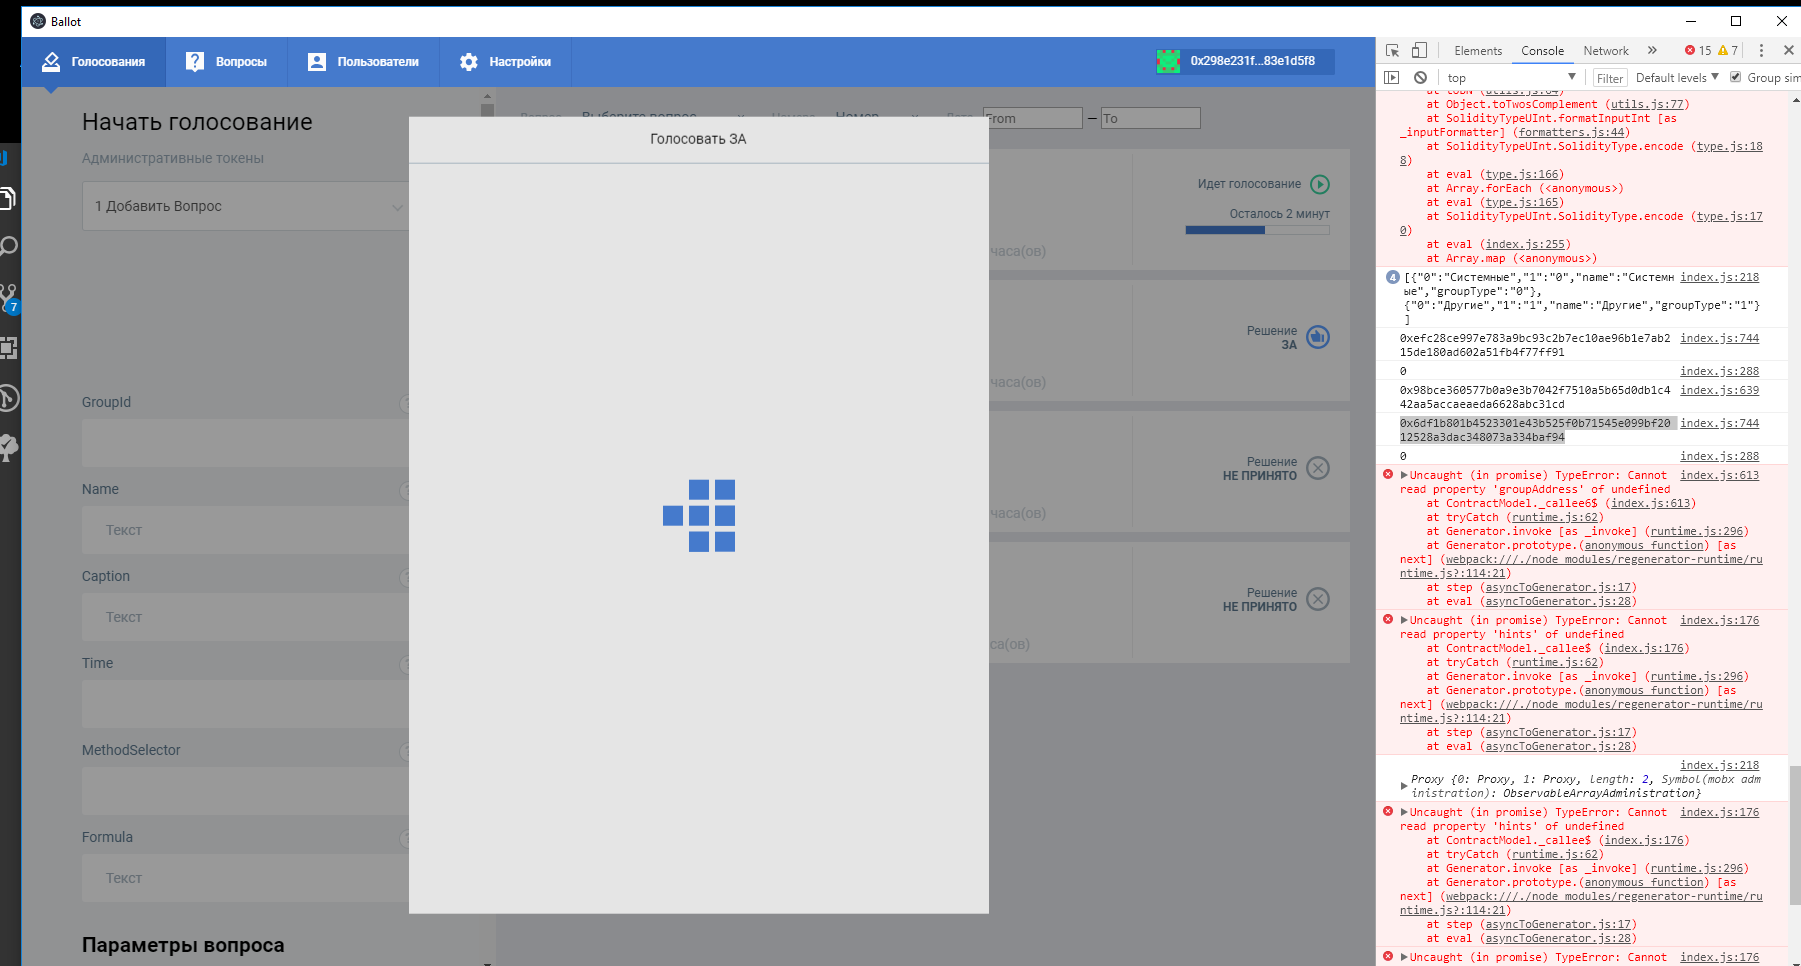Open the Вопросы section in top navigation
The height and width of the screenshot is (966, 1801).
(x=227, y=61)
